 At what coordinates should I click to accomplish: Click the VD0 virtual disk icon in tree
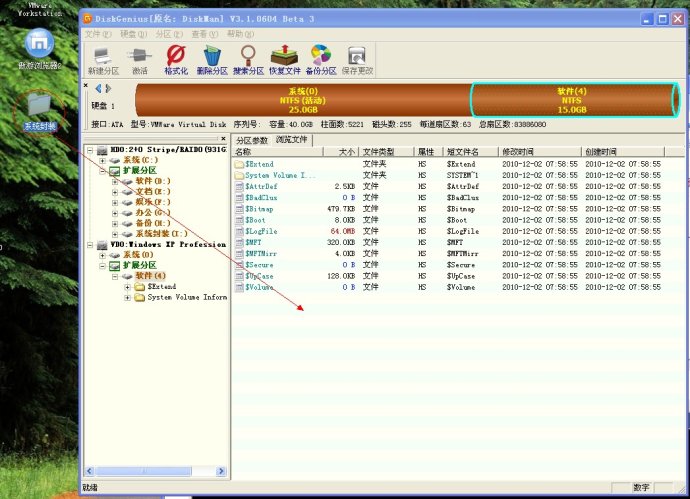click(x=102, y=245)
